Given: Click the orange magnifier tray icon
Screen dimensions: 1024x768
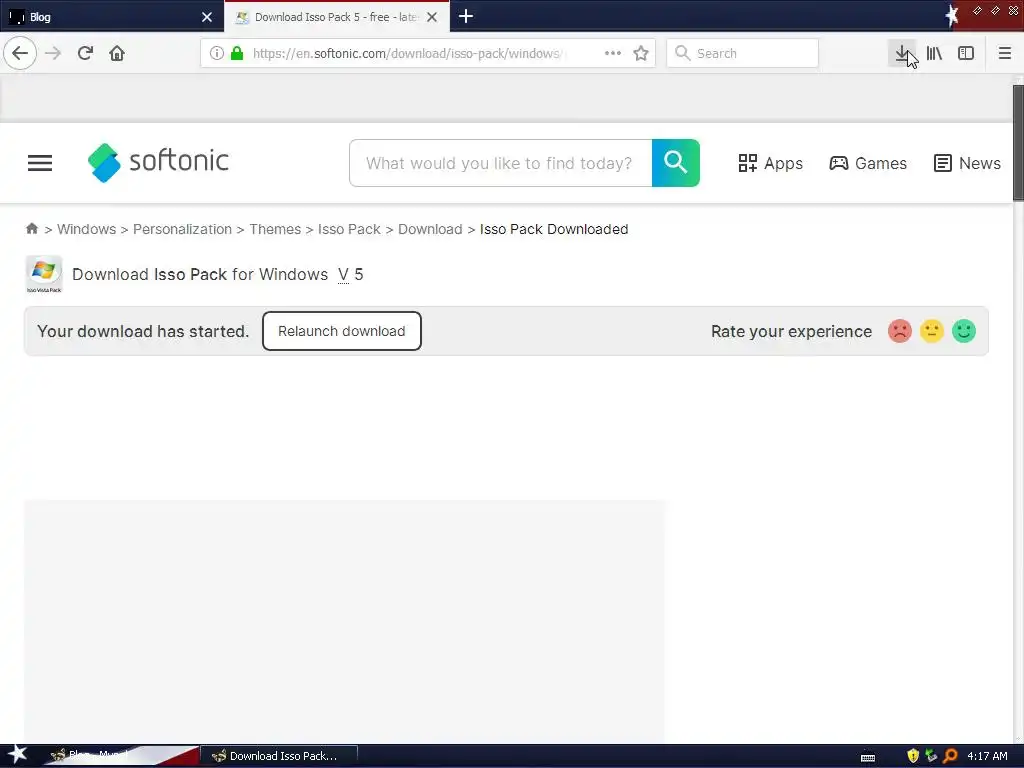Looking at the screenshot, I should click(x=950, y=756).
